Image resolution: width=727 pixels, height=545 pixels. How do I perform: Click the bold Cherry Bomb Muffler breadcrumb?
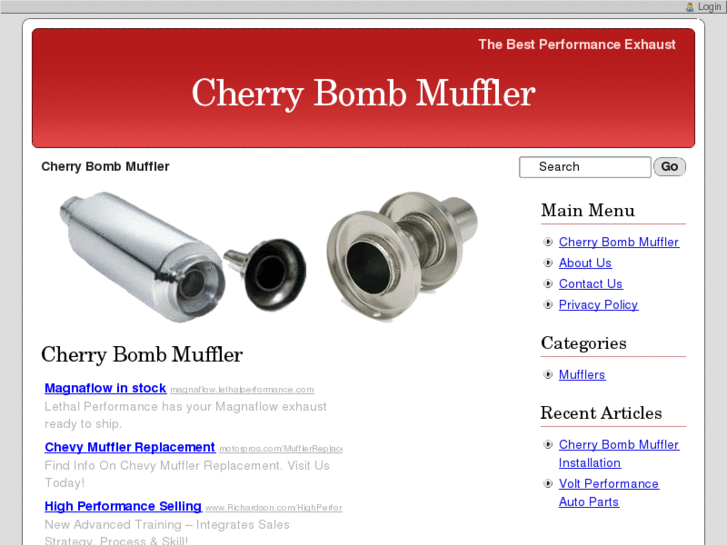pyautogui.click(x=105, y=167)
